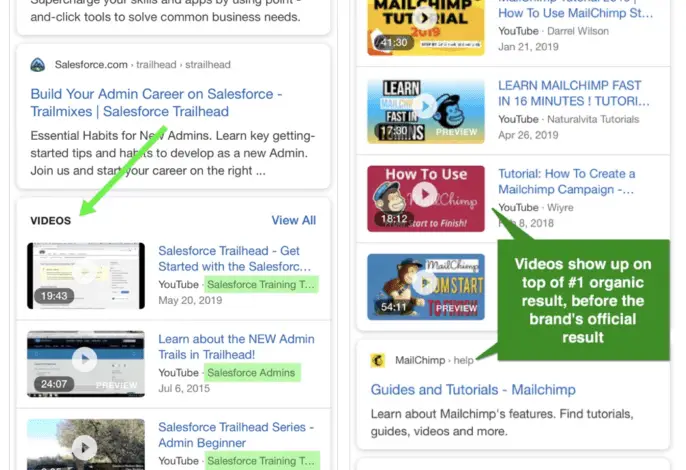
Task: Play the 54:11 MailChimp preview video
Action: [426, 287]
